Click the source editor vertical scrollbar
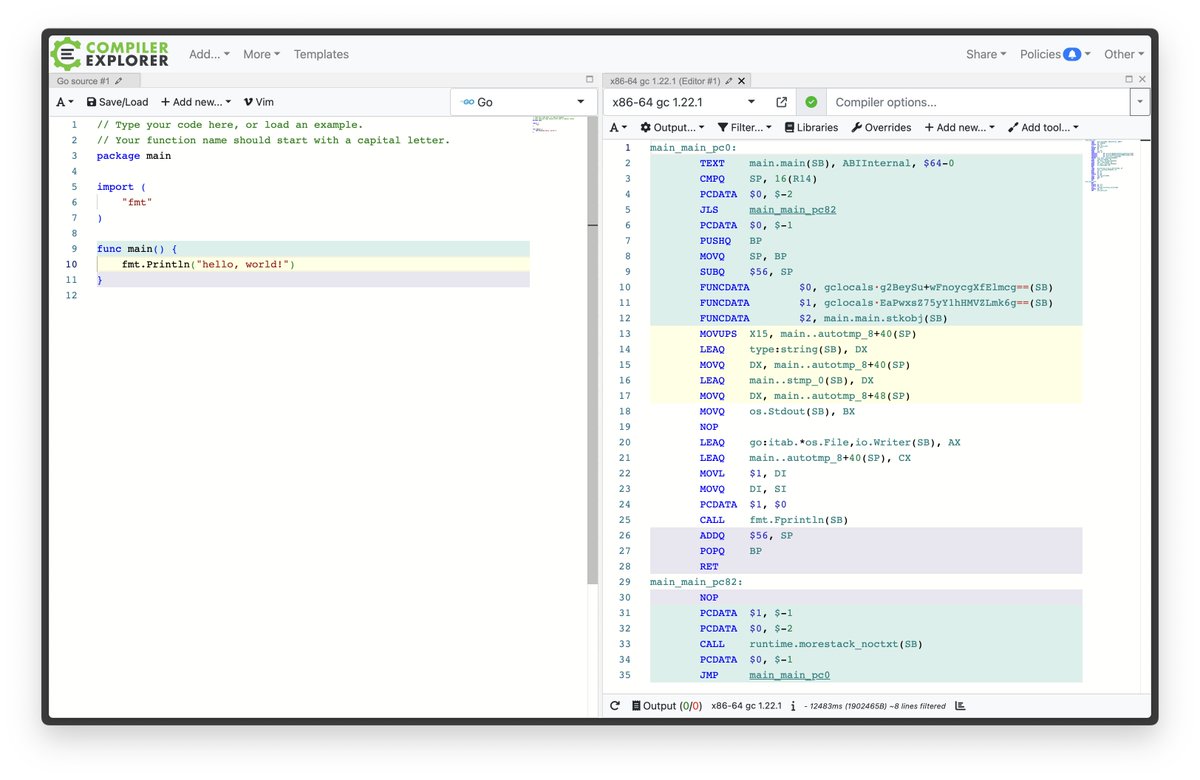1200x780 pixels. click(x=592, y=350)
